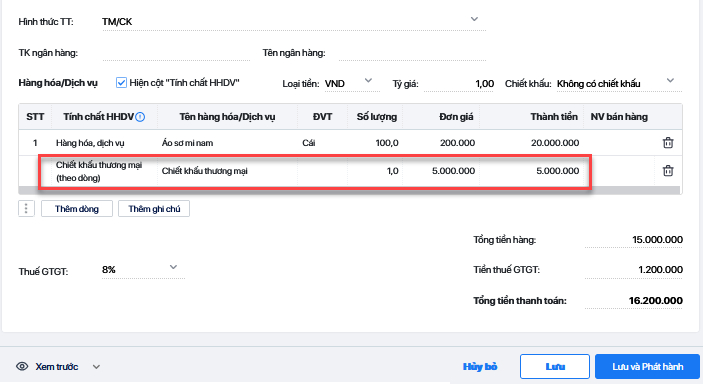Open the Tính chất HHDV info icon

140,117
